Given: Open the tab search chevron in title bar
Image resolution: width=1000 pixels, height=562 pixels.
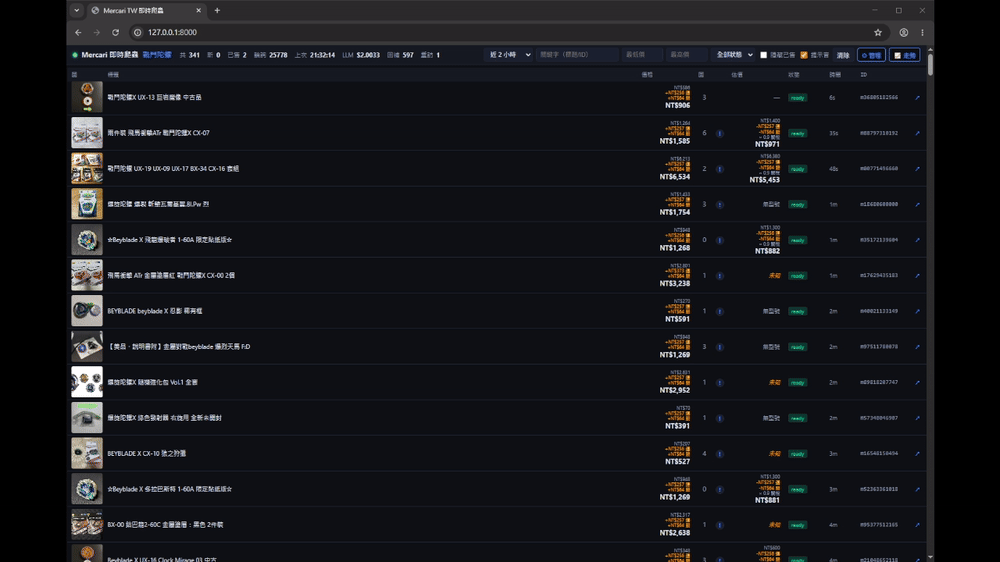Looking at the screenshot, I should click(x=77, y=10).
